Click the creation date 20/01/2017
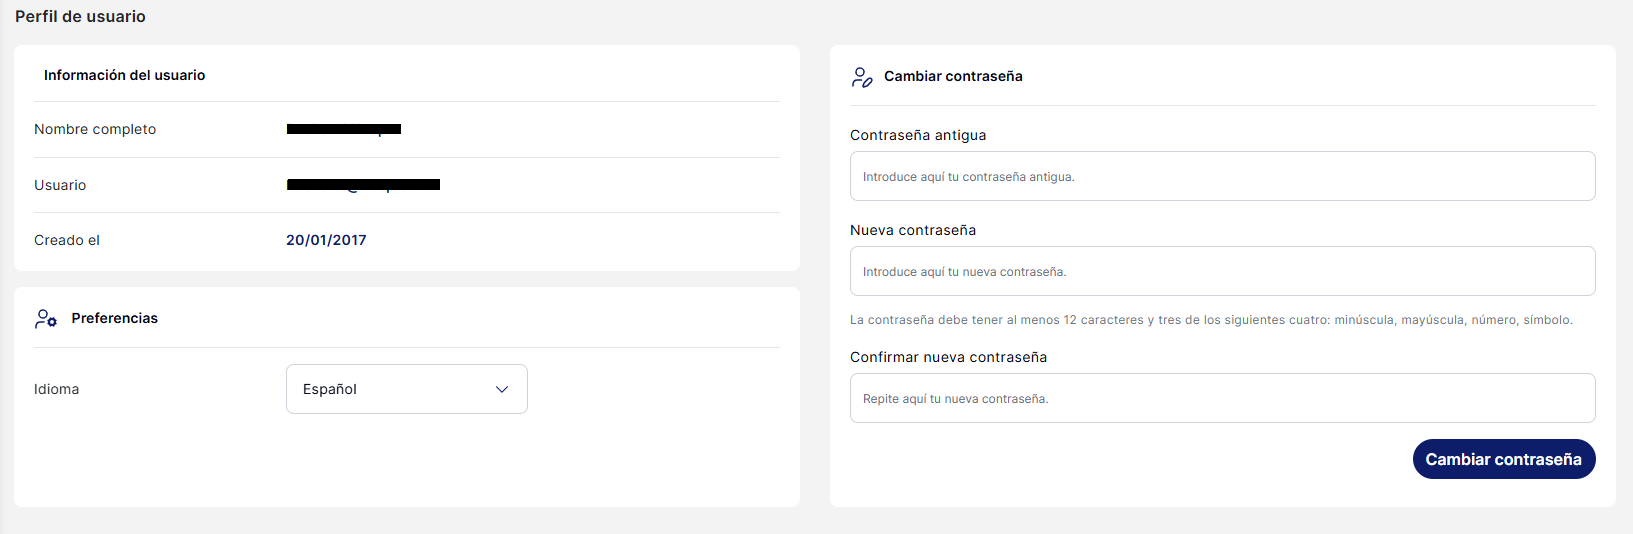This screenshot has width=1633, height=534. coord(326,241)
